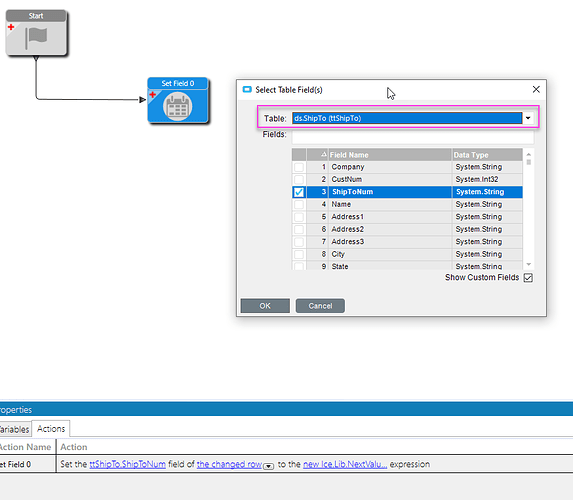Close the Select Table Field(s) dialog

(536, 89)
